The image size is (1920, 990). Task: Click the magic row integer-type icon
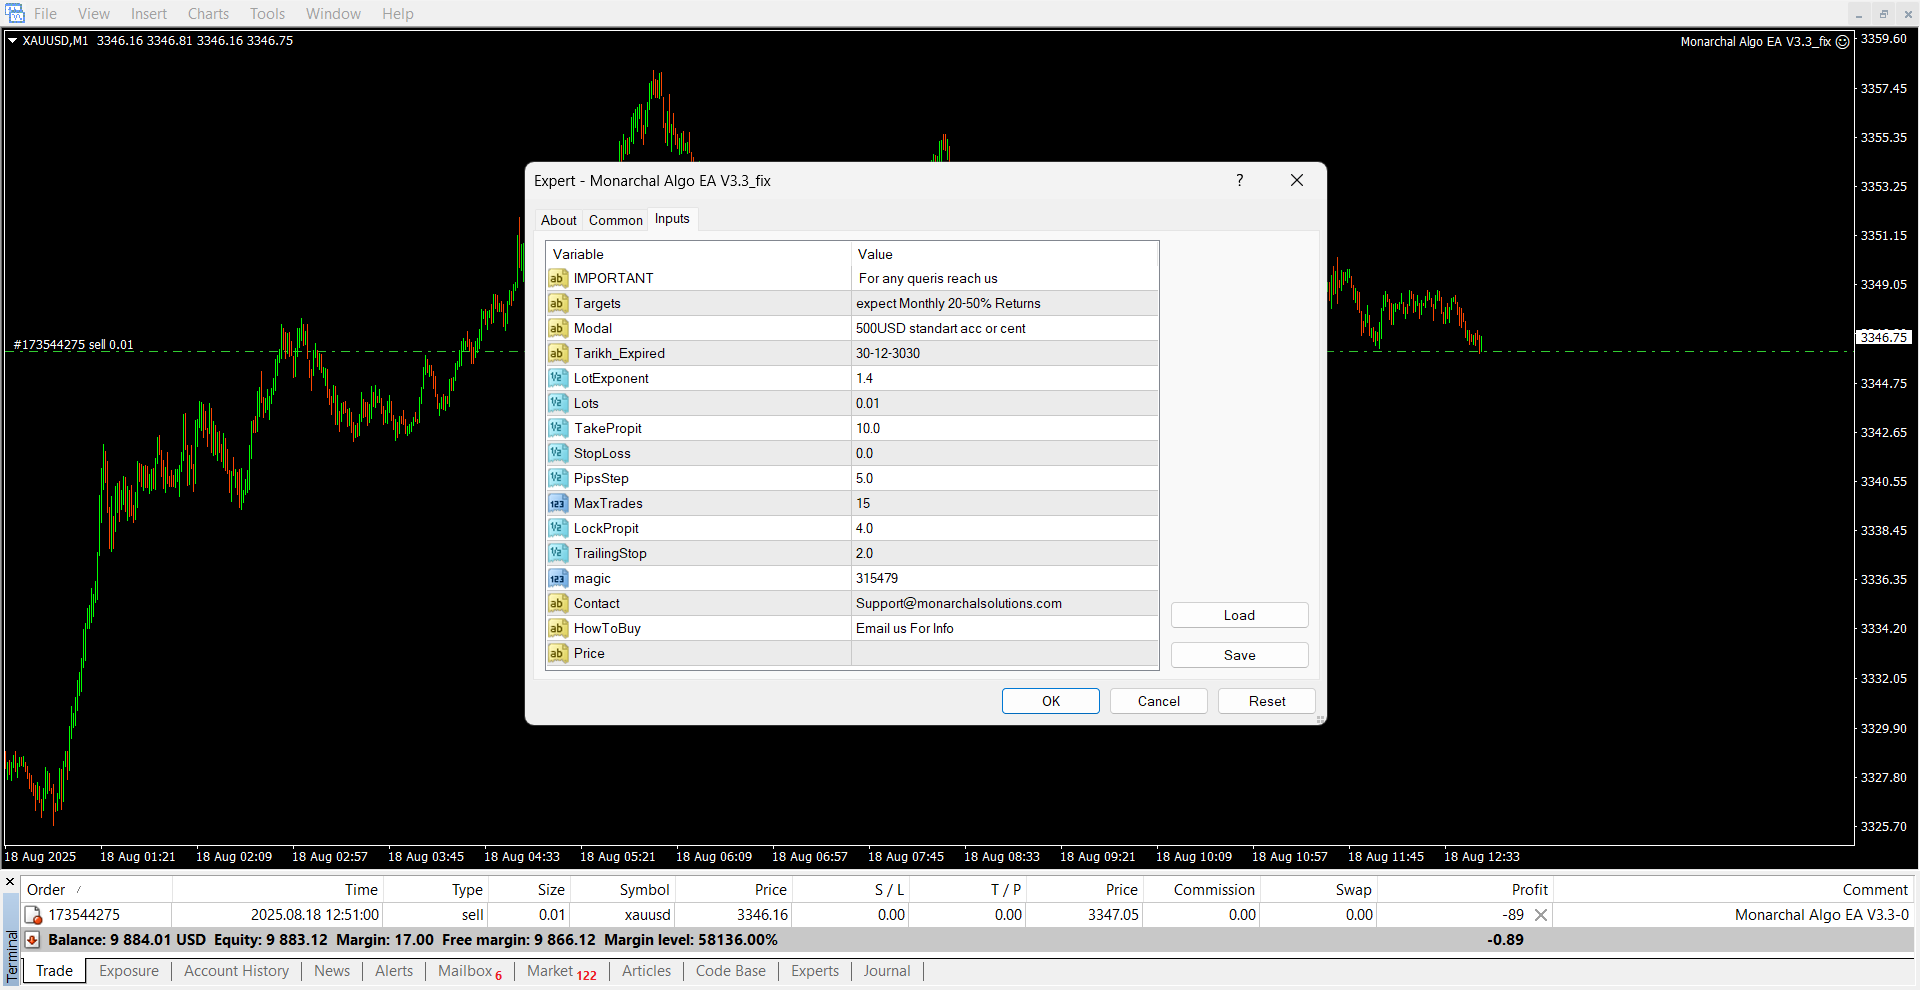coord(558,578)
